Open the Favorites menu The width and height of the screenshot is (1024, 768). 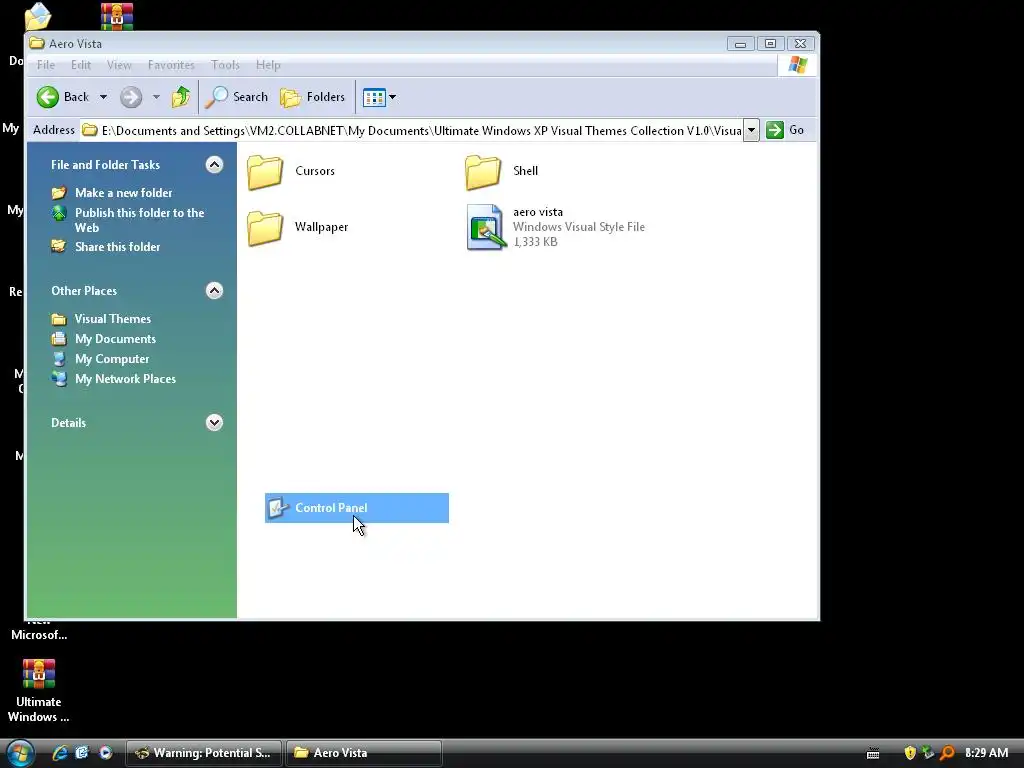tap(171, 65)
